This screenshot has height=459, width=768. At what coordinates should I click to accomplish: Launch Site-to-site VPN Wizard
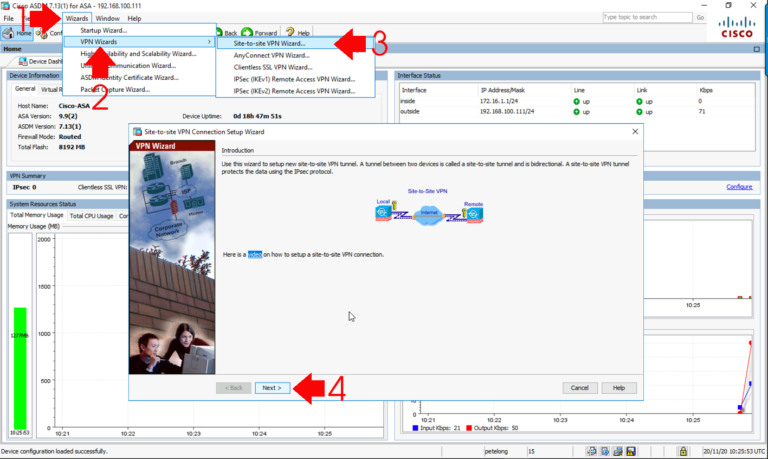click(295, 43)
